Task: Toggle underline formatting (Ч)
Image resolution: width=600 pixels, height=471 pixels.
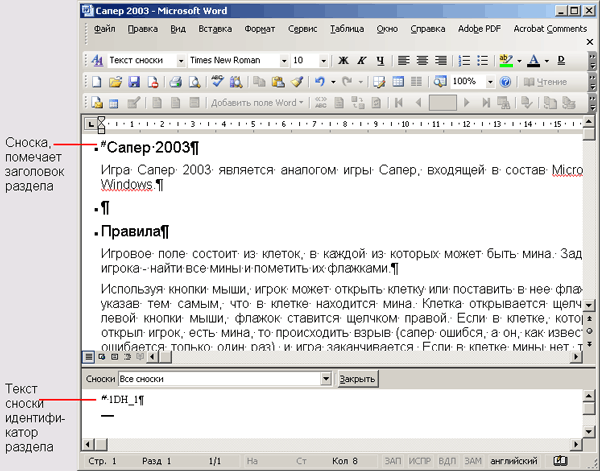Action: 380,60
